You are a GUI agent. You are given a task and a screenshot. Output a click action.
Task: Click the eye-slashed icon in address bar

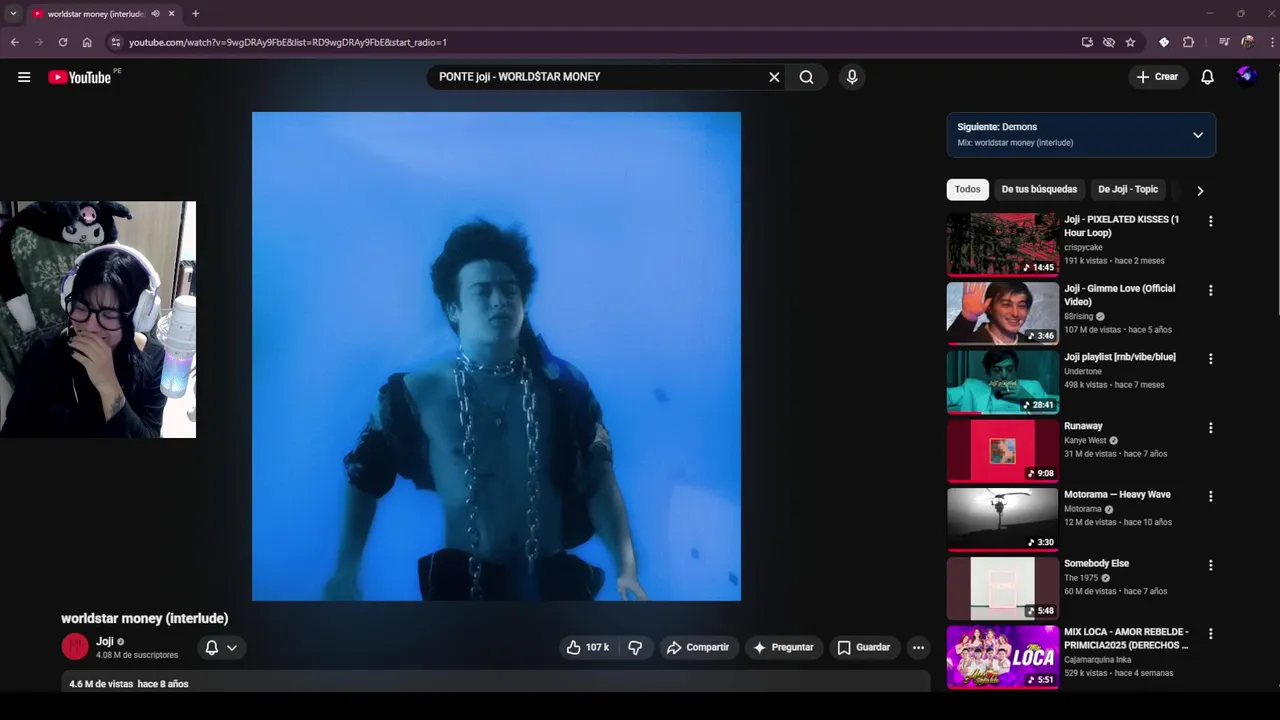tap(1109, 42)
